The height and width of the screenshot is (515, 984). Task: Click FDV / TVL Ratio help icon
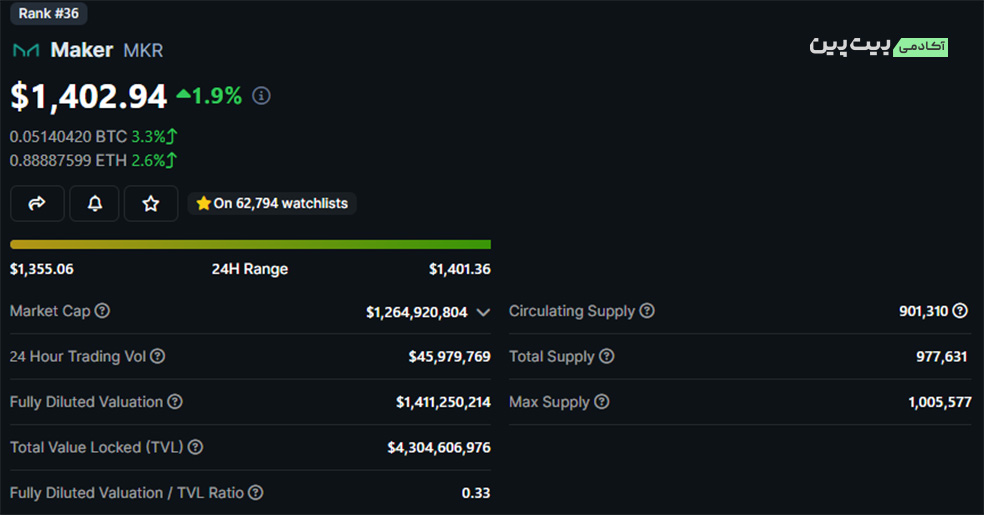click(x=255, y=492)
